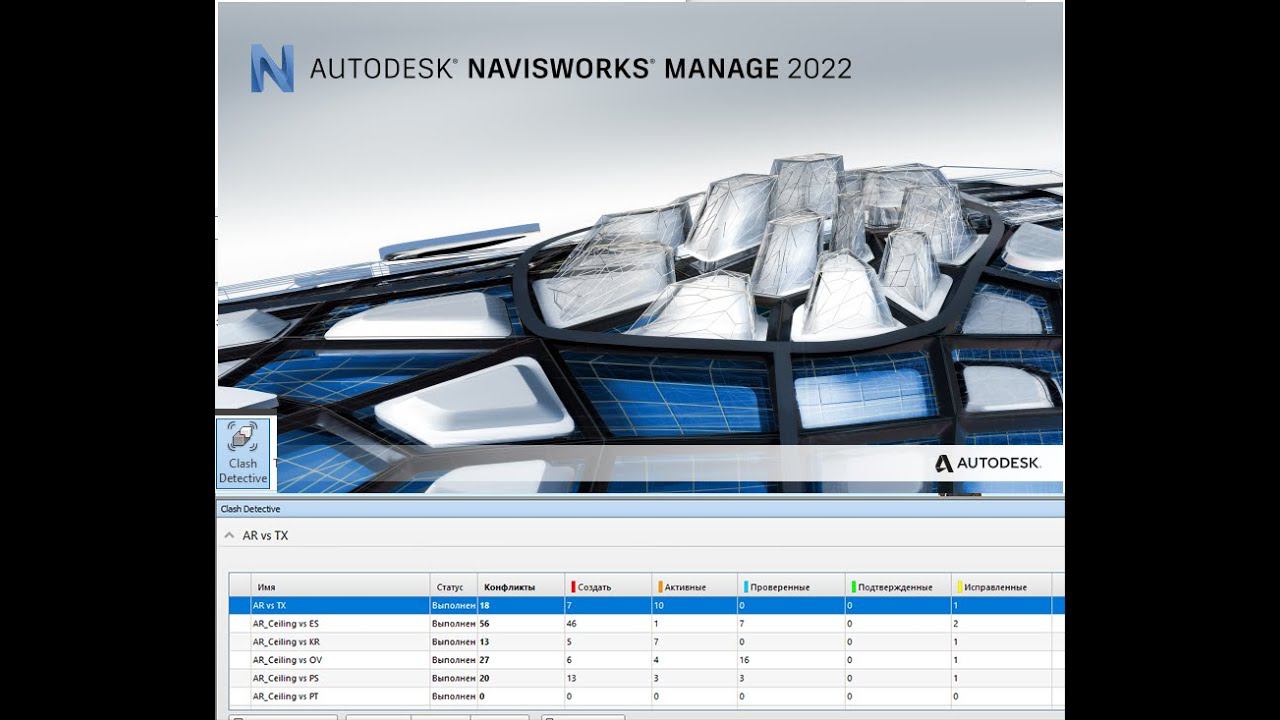
Task: Select the AR_Ceiling vs PT test
Action: pyautogui.click(x=286, y=696)
